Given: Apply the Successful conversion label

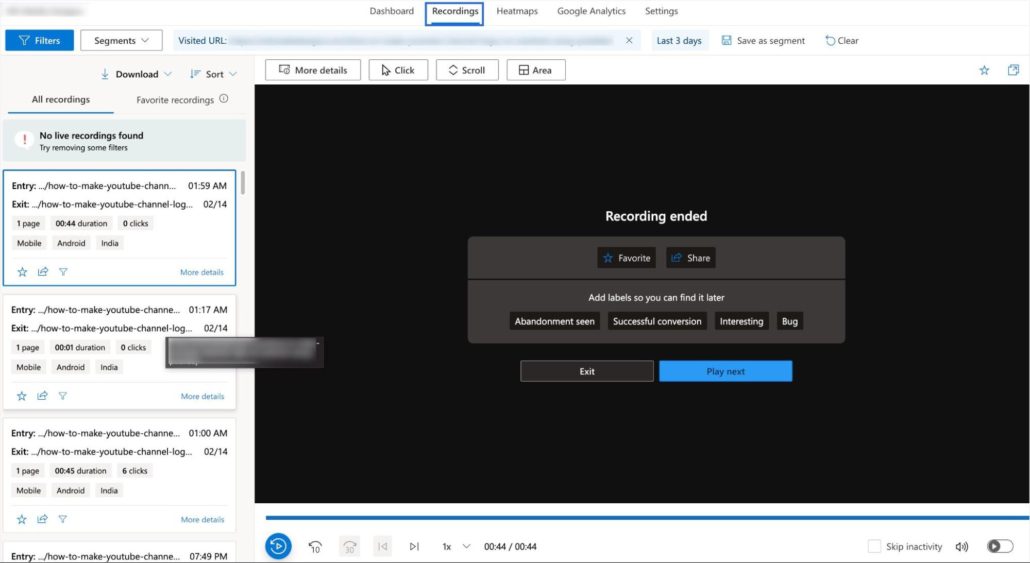Looking at the screenshot, I should pos(657,321).
